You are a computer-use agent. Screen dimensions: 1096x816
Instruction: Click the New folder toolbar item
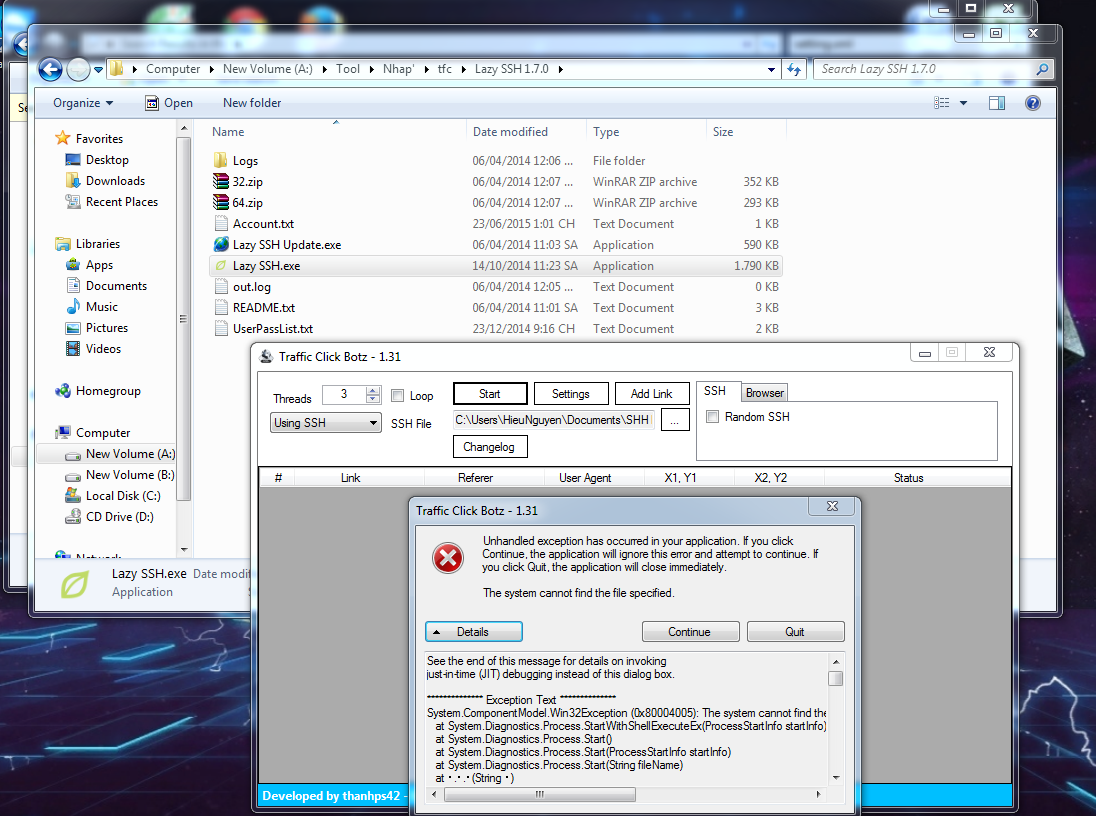tap(252, 103)
